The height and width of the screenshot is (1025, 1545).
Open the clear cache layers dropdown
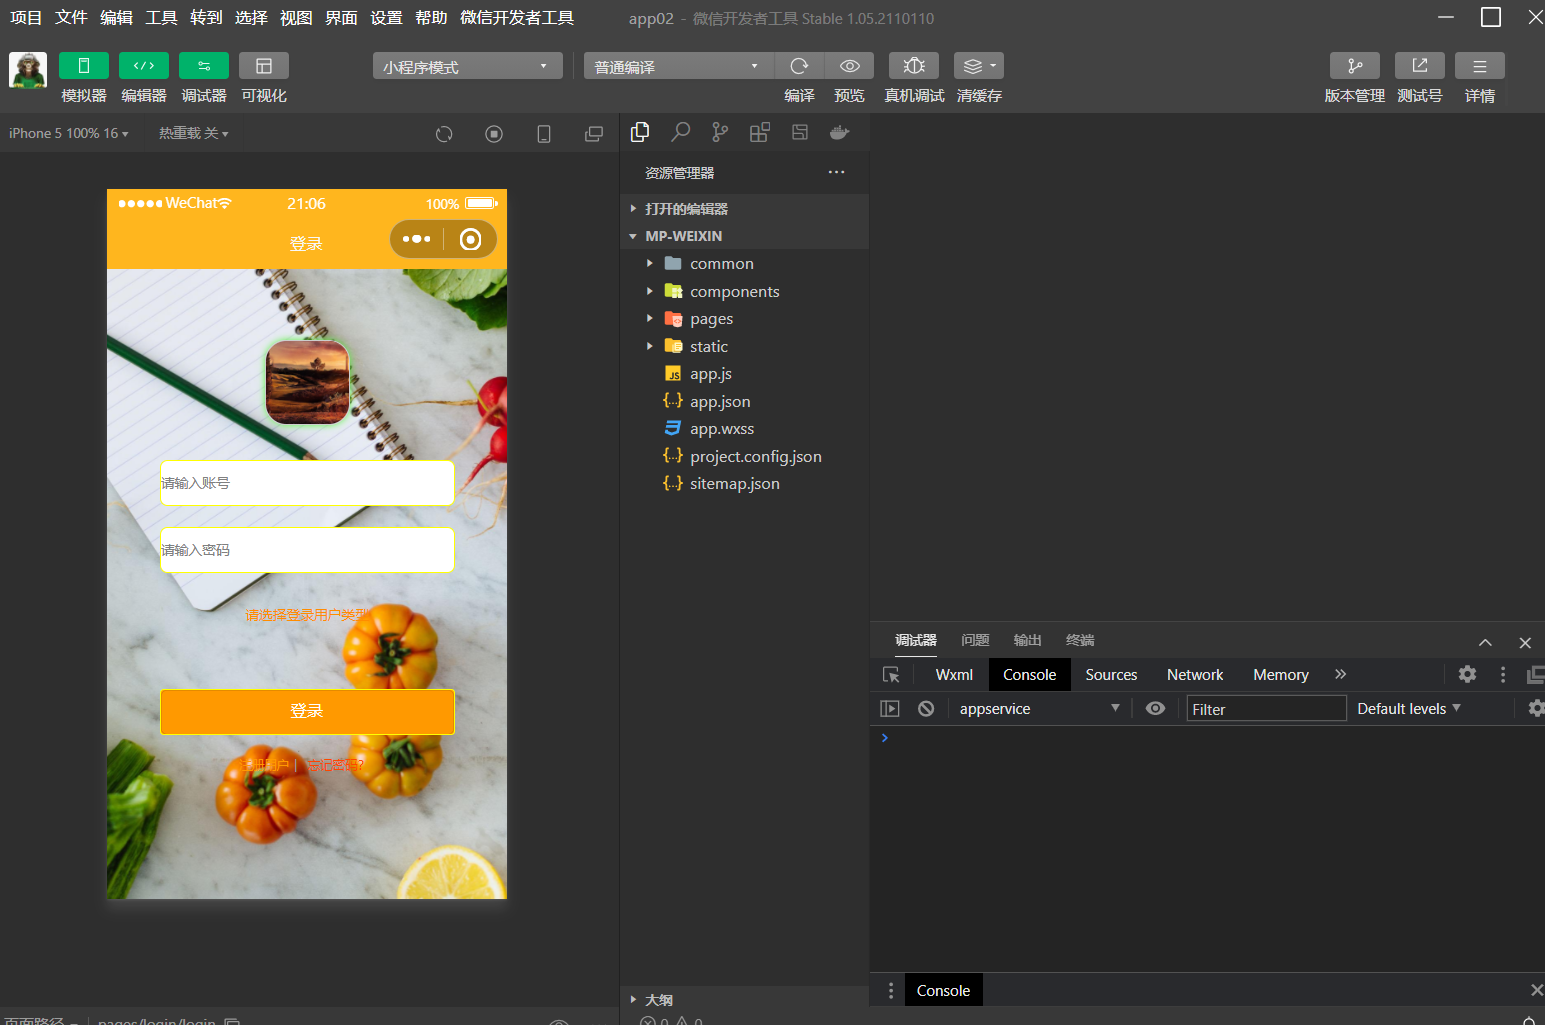[979, 66]
